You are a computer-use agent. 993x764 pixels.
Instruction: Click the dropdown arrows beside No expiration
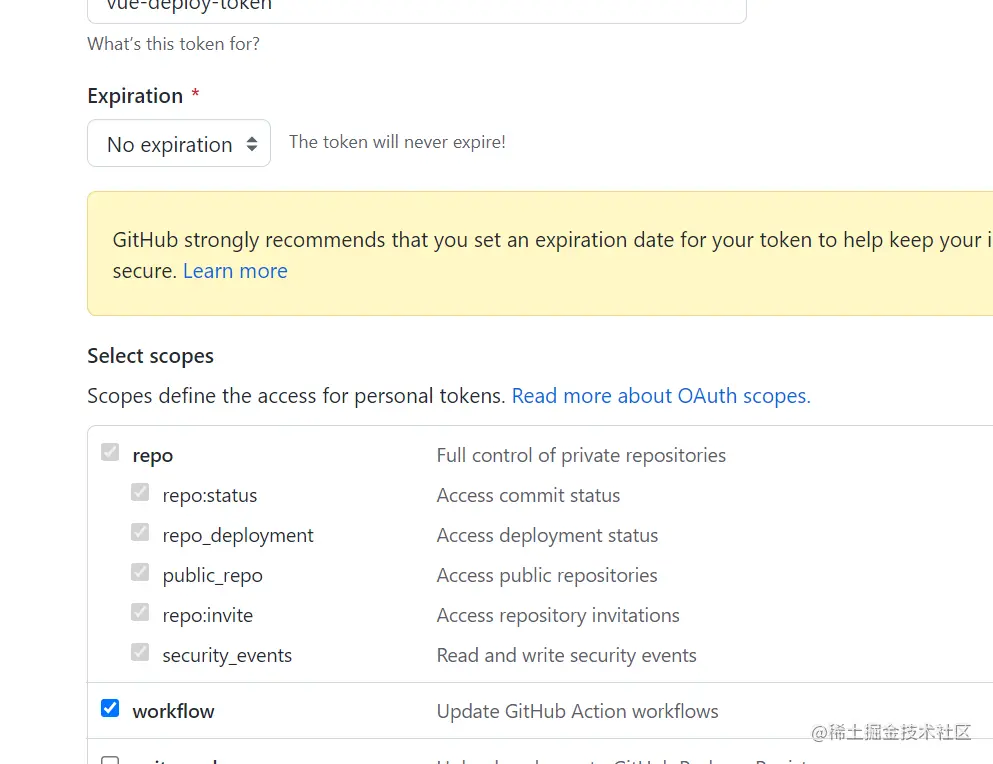click(252, 144)
